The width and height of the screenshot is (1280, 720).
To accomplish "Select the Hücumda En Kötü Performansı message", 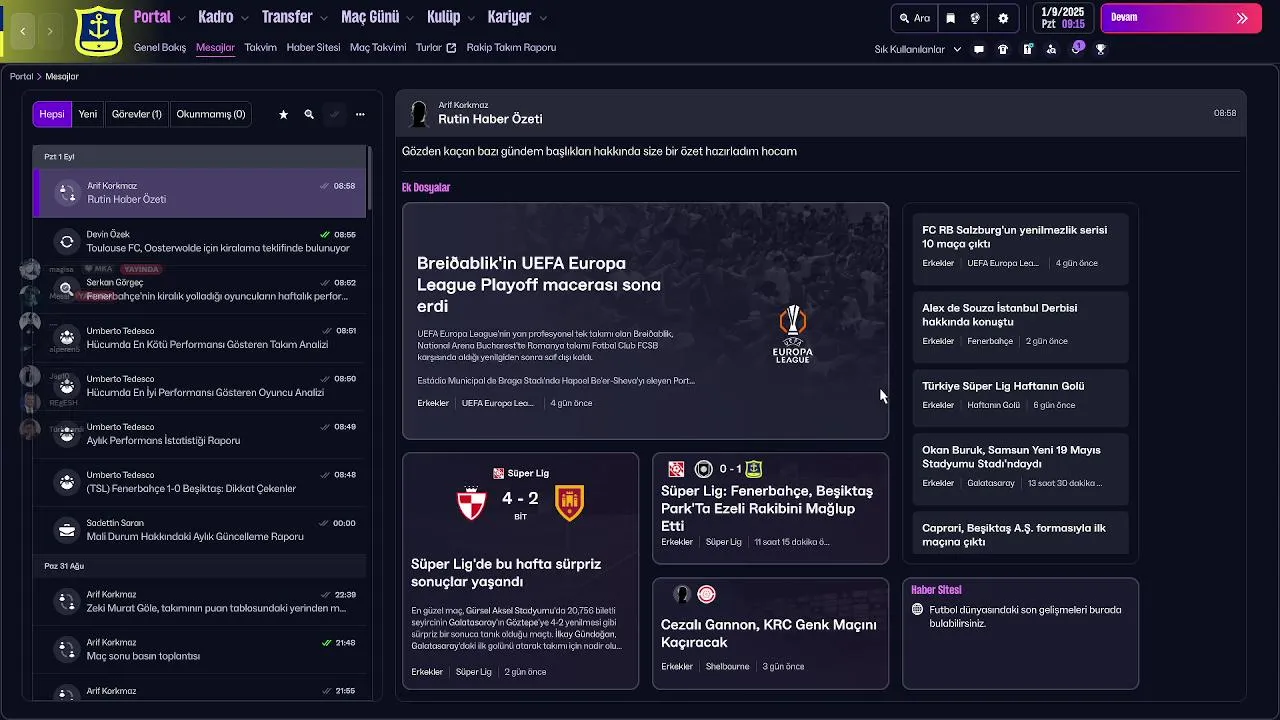I will tap(200, 337).
